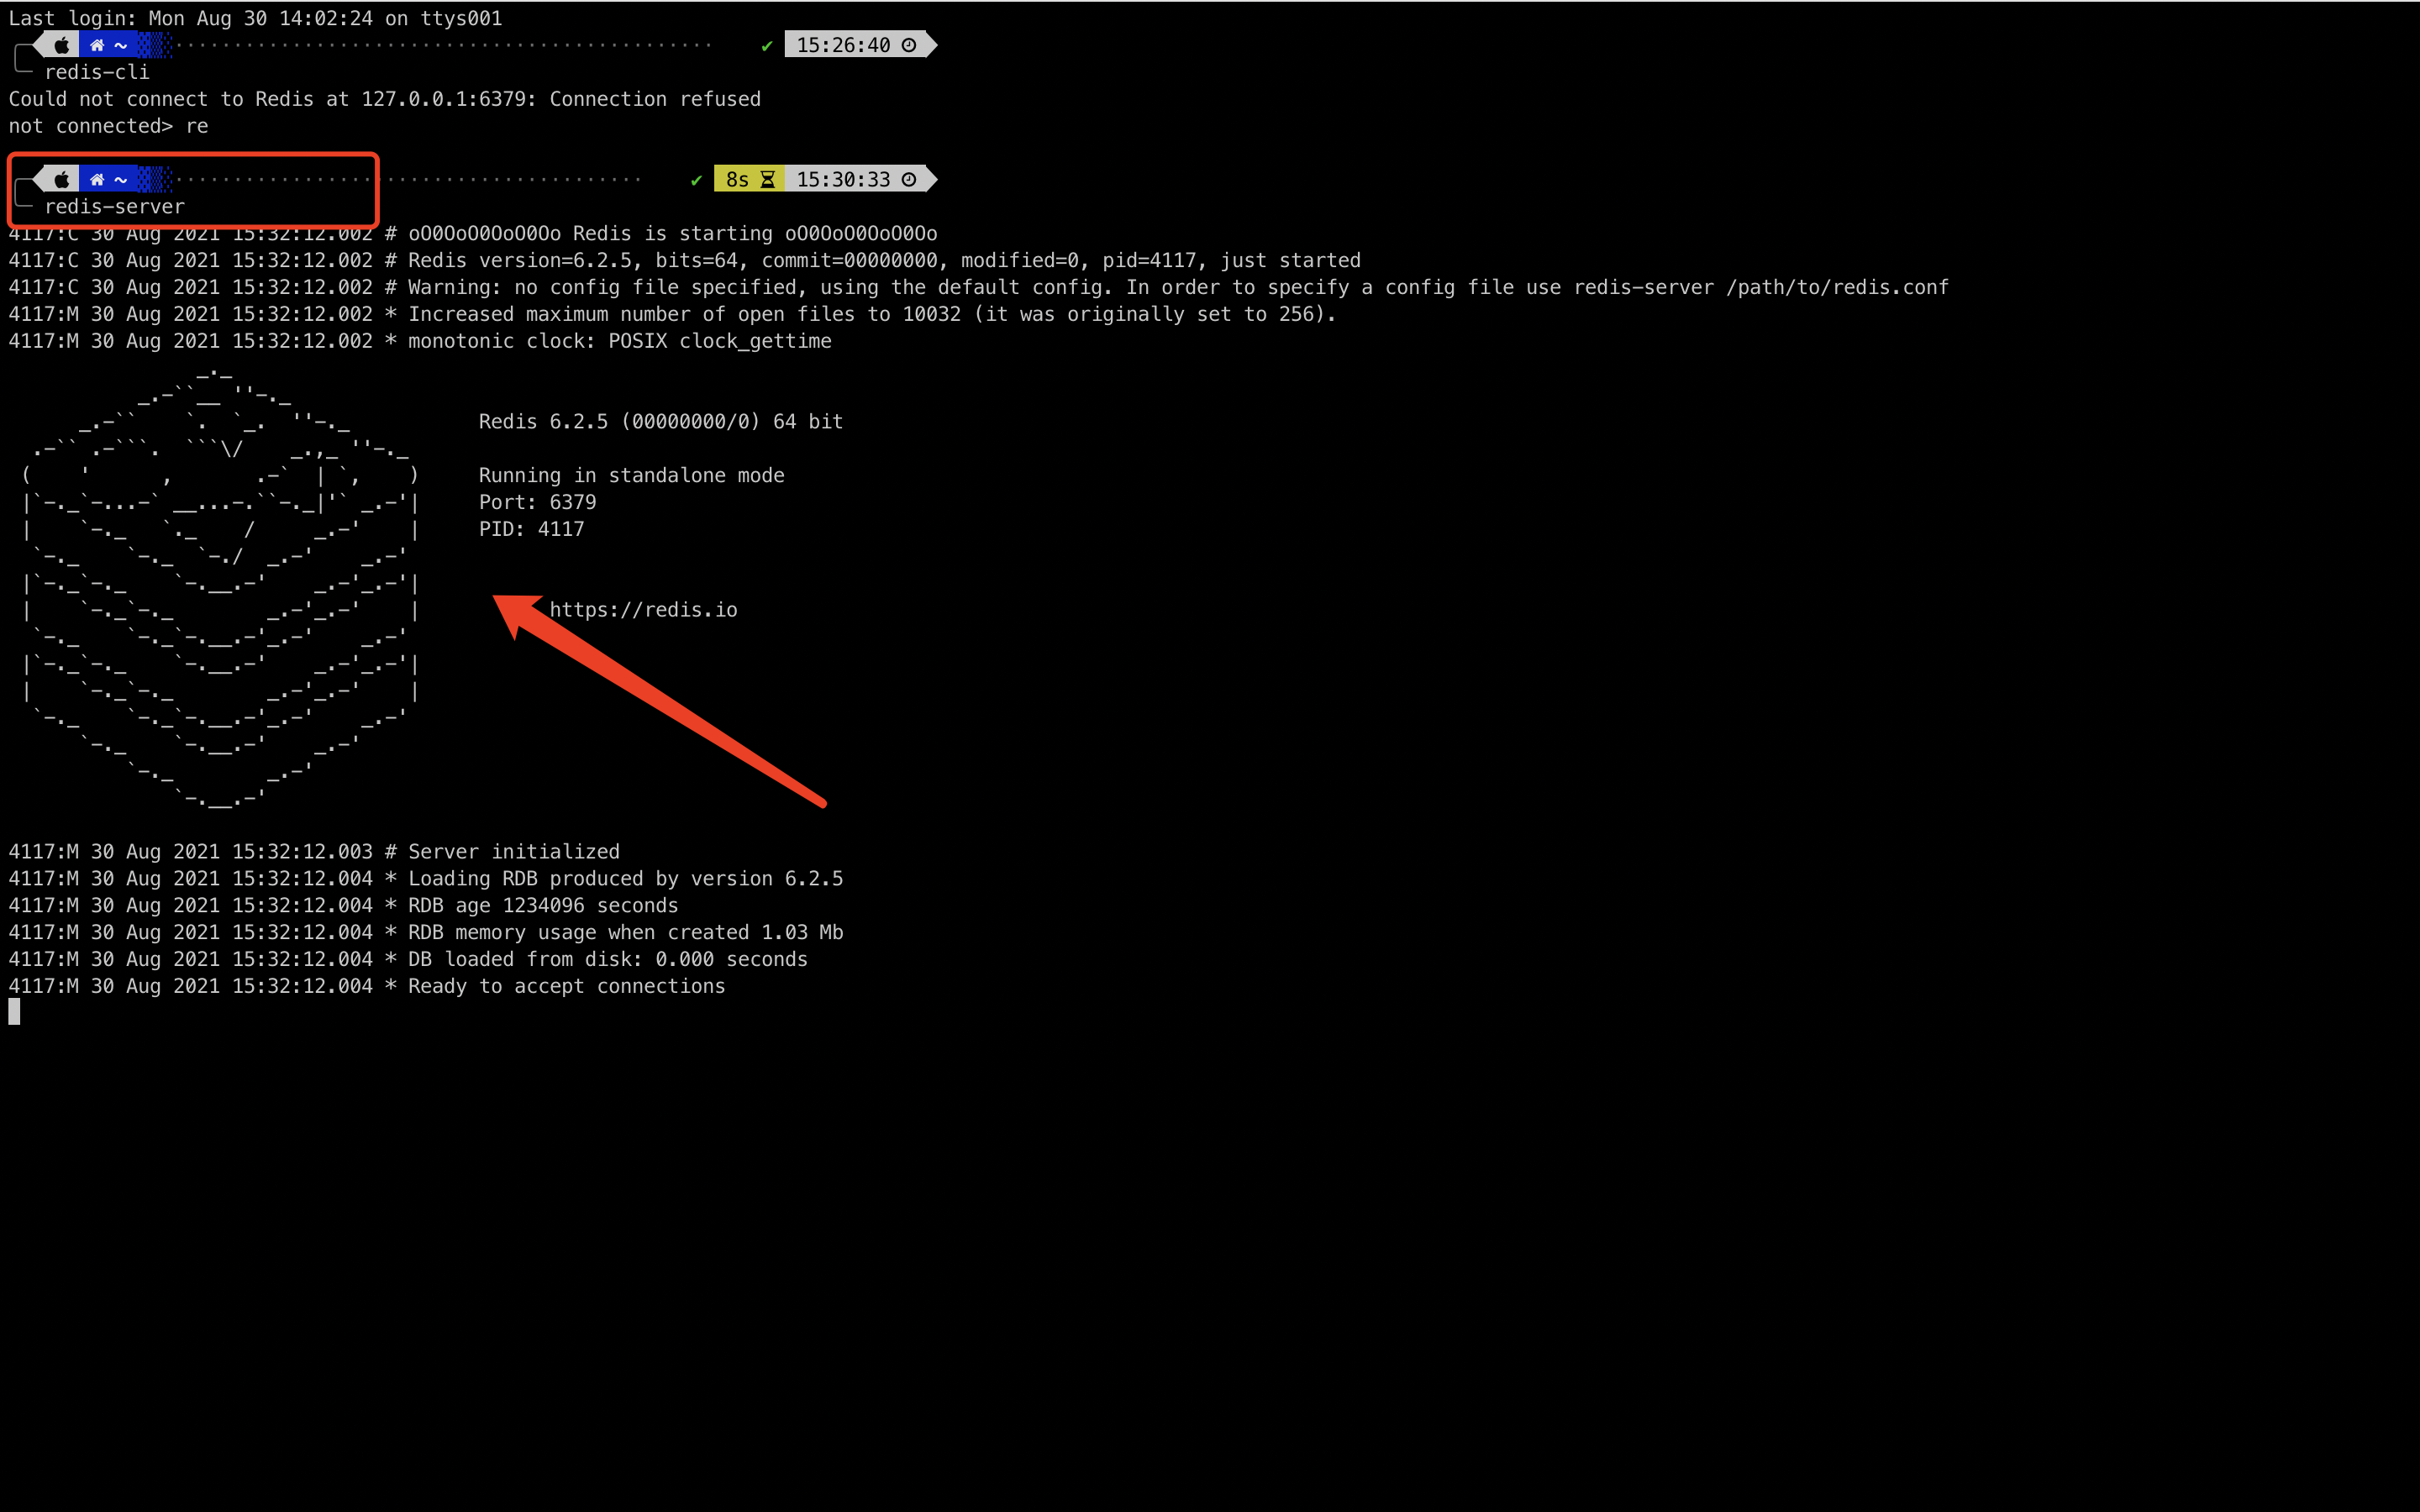Click the Apple logo in the redis-server prompt
Viewport: 2420px width, 1512px height.
(x=62, y=179)
